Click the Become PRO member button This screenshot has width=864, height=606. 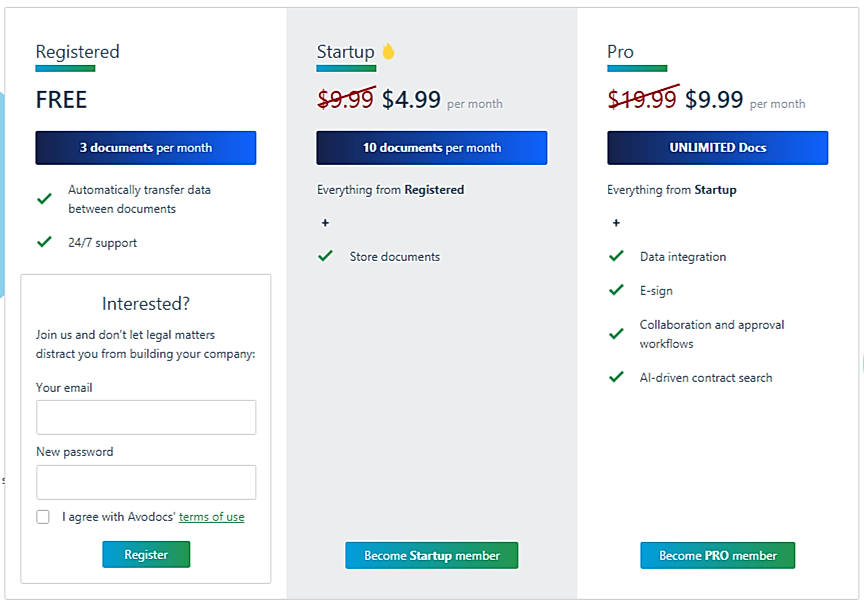(x=717, y=554)
